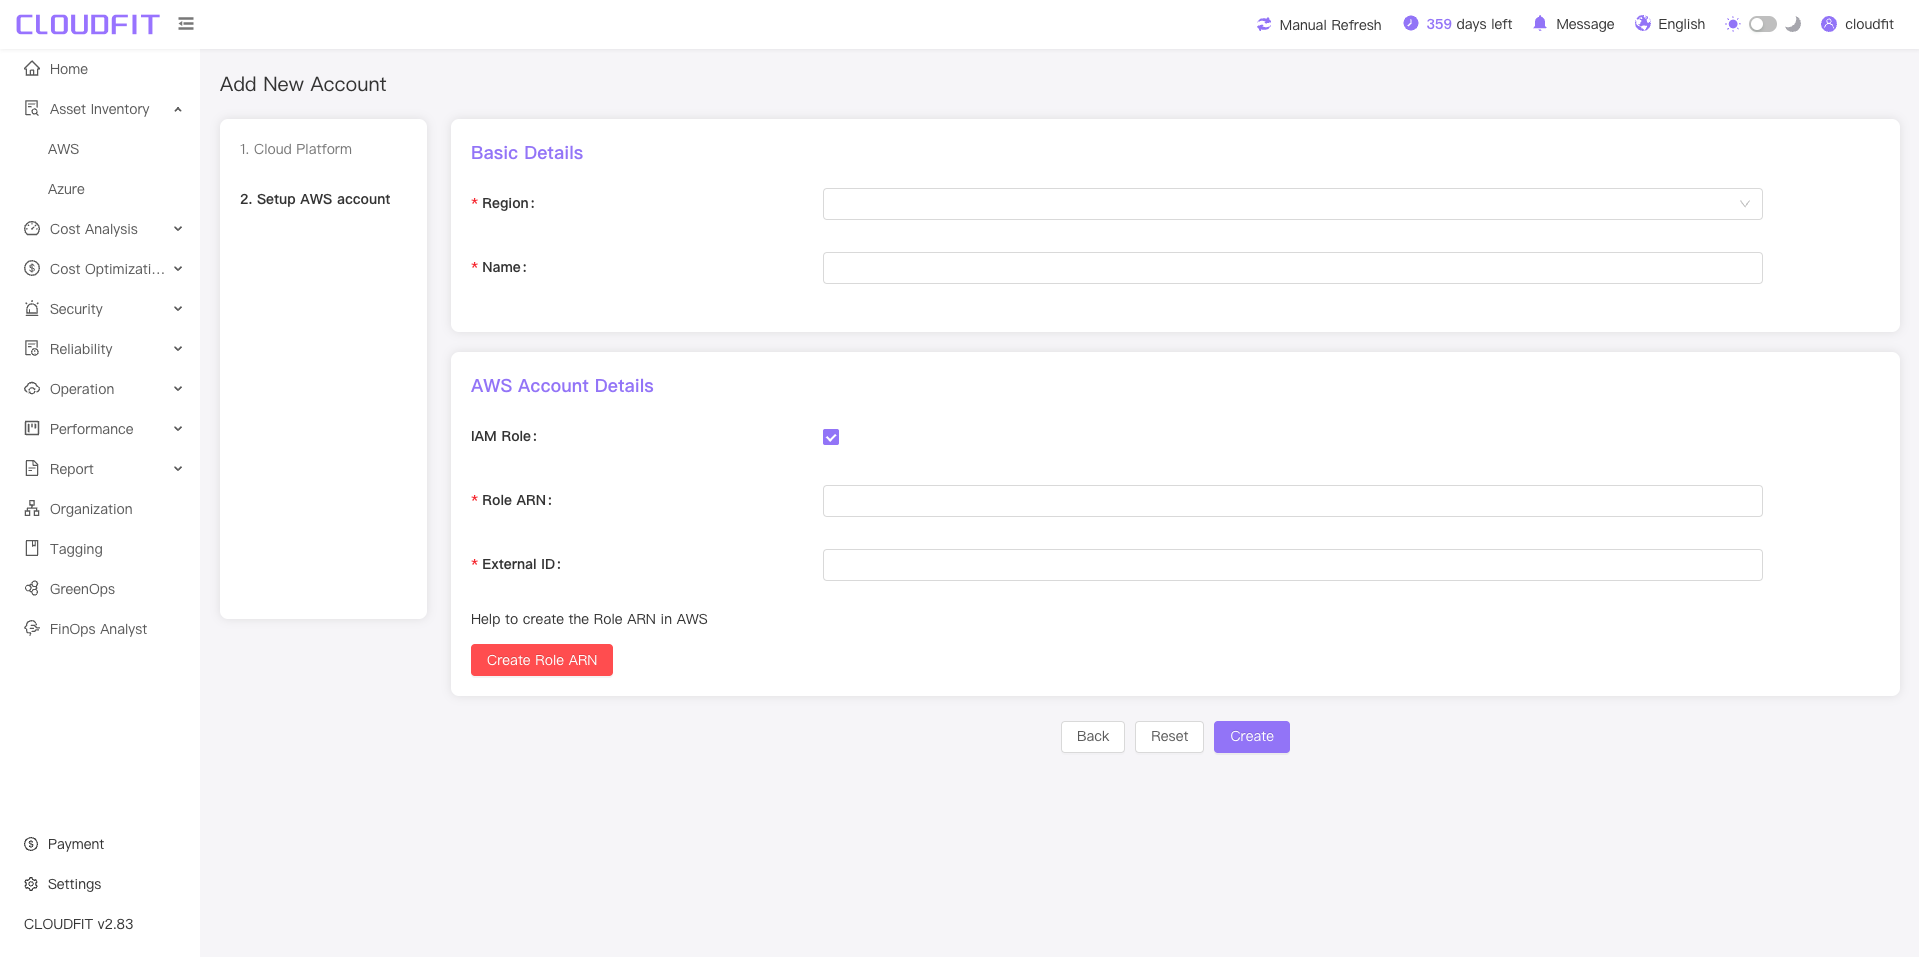Click the Message bell icon

pyautogui.click(x=1540, y=24)
